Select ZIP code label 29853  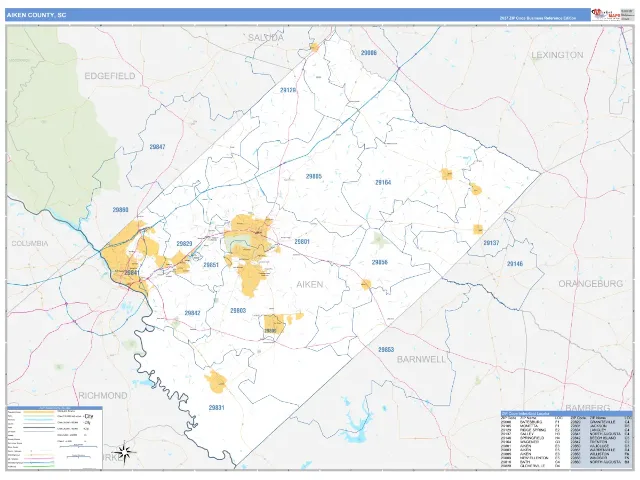coord(386,350)
